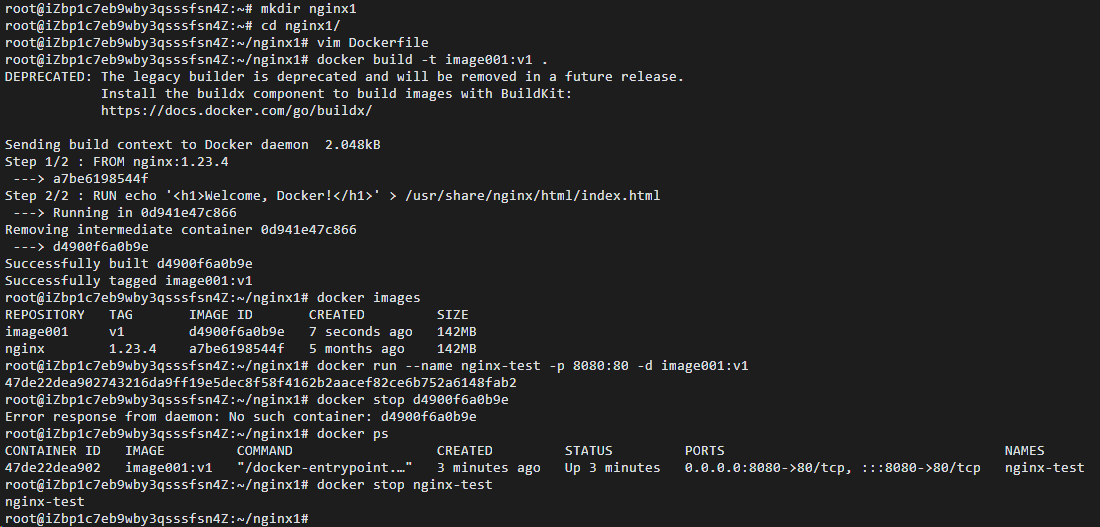The height and width of the screenshot is (527, 1100).
Task: Click the nginx 1.23.4 tag entry
Action: pos(133,349)
